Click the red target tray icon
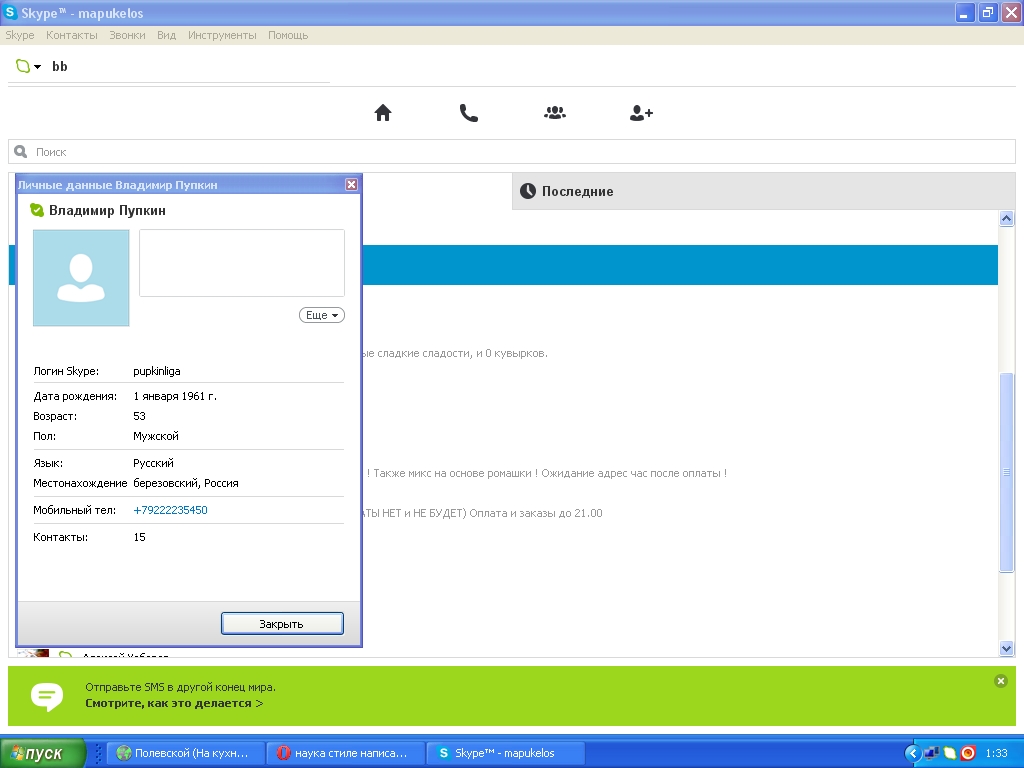The height and width of the screenshot is (768, 1024). click(x=968, y=753)
